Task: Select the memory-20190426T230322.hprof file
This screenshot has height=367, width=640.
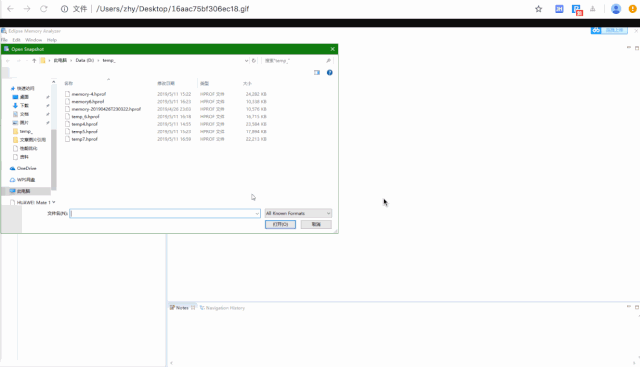Action: pyautogui.click(x=106, y=109)
